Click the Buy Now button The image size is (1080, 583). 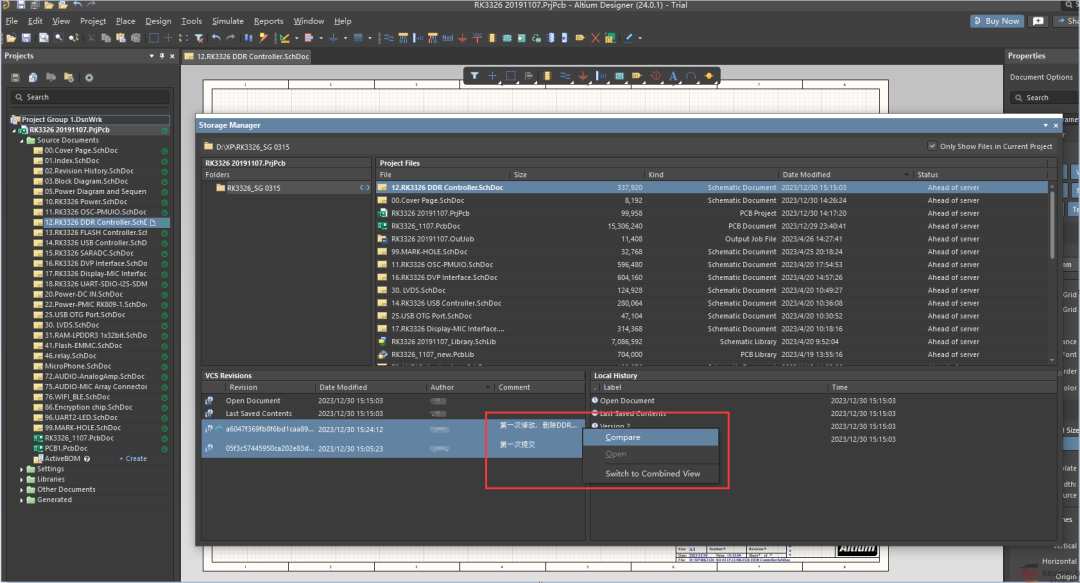pyautogui.click(x=996, y=21)
